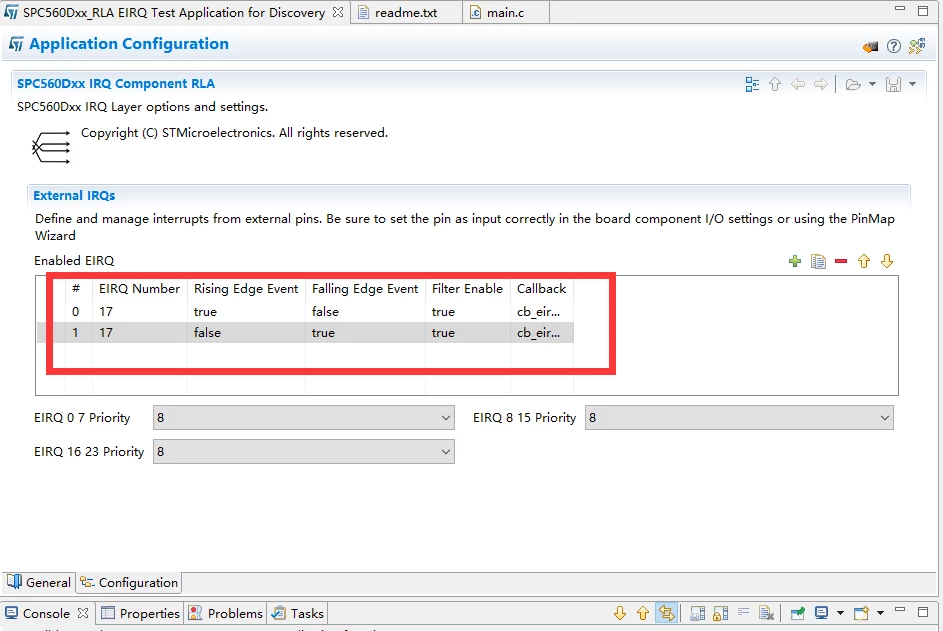Image resolution: width=943 pixels, height=631 pixels.
Task: Open the new console dropdown arrow
Action: coord(880,613)
